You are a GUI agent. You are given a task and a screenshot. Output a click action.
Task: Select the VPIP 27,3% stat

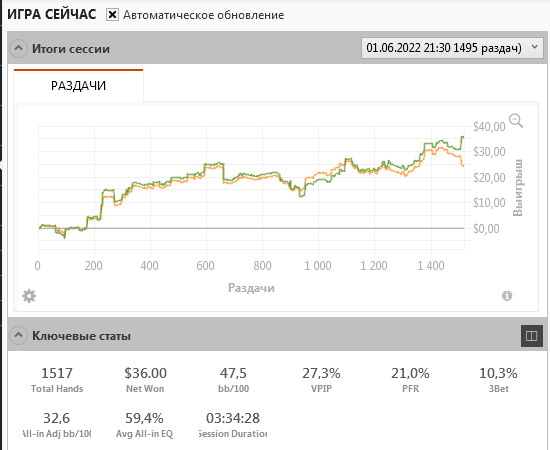[x=321, y=379]
